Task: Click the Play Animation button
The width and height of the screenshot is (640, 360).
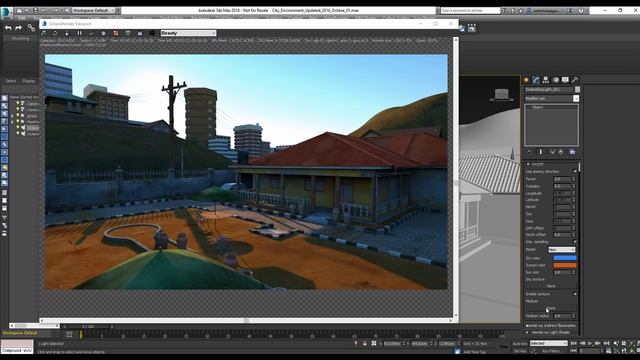Action: click(590, 344)
